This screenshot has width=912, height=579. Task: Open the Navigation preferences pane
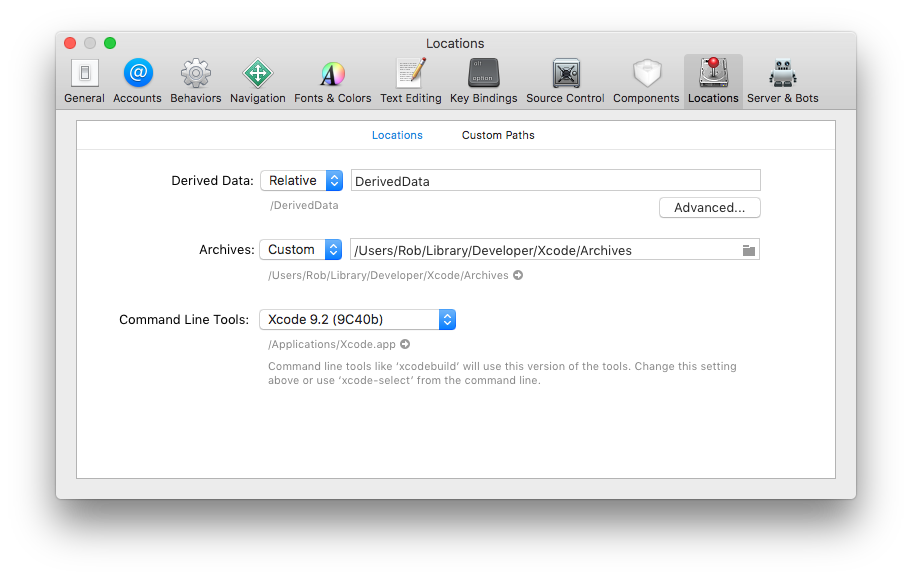(x=258, y=81)
